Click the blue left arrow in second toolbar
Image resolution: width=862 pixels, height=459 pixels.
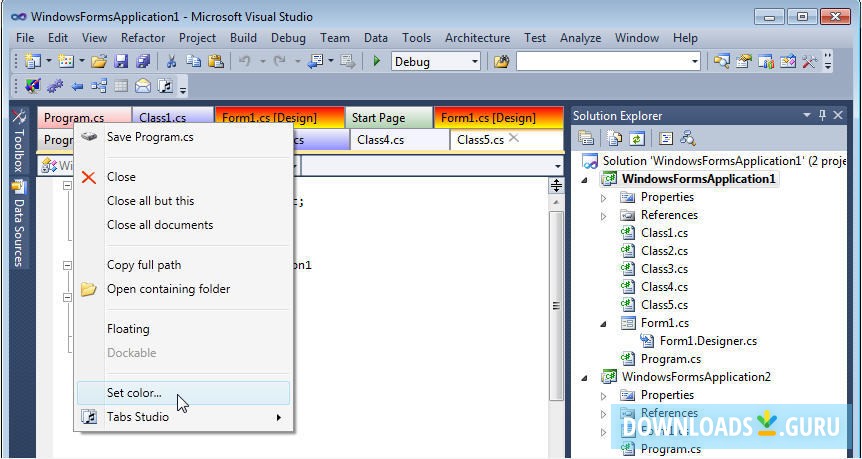[x=78, y=86]
